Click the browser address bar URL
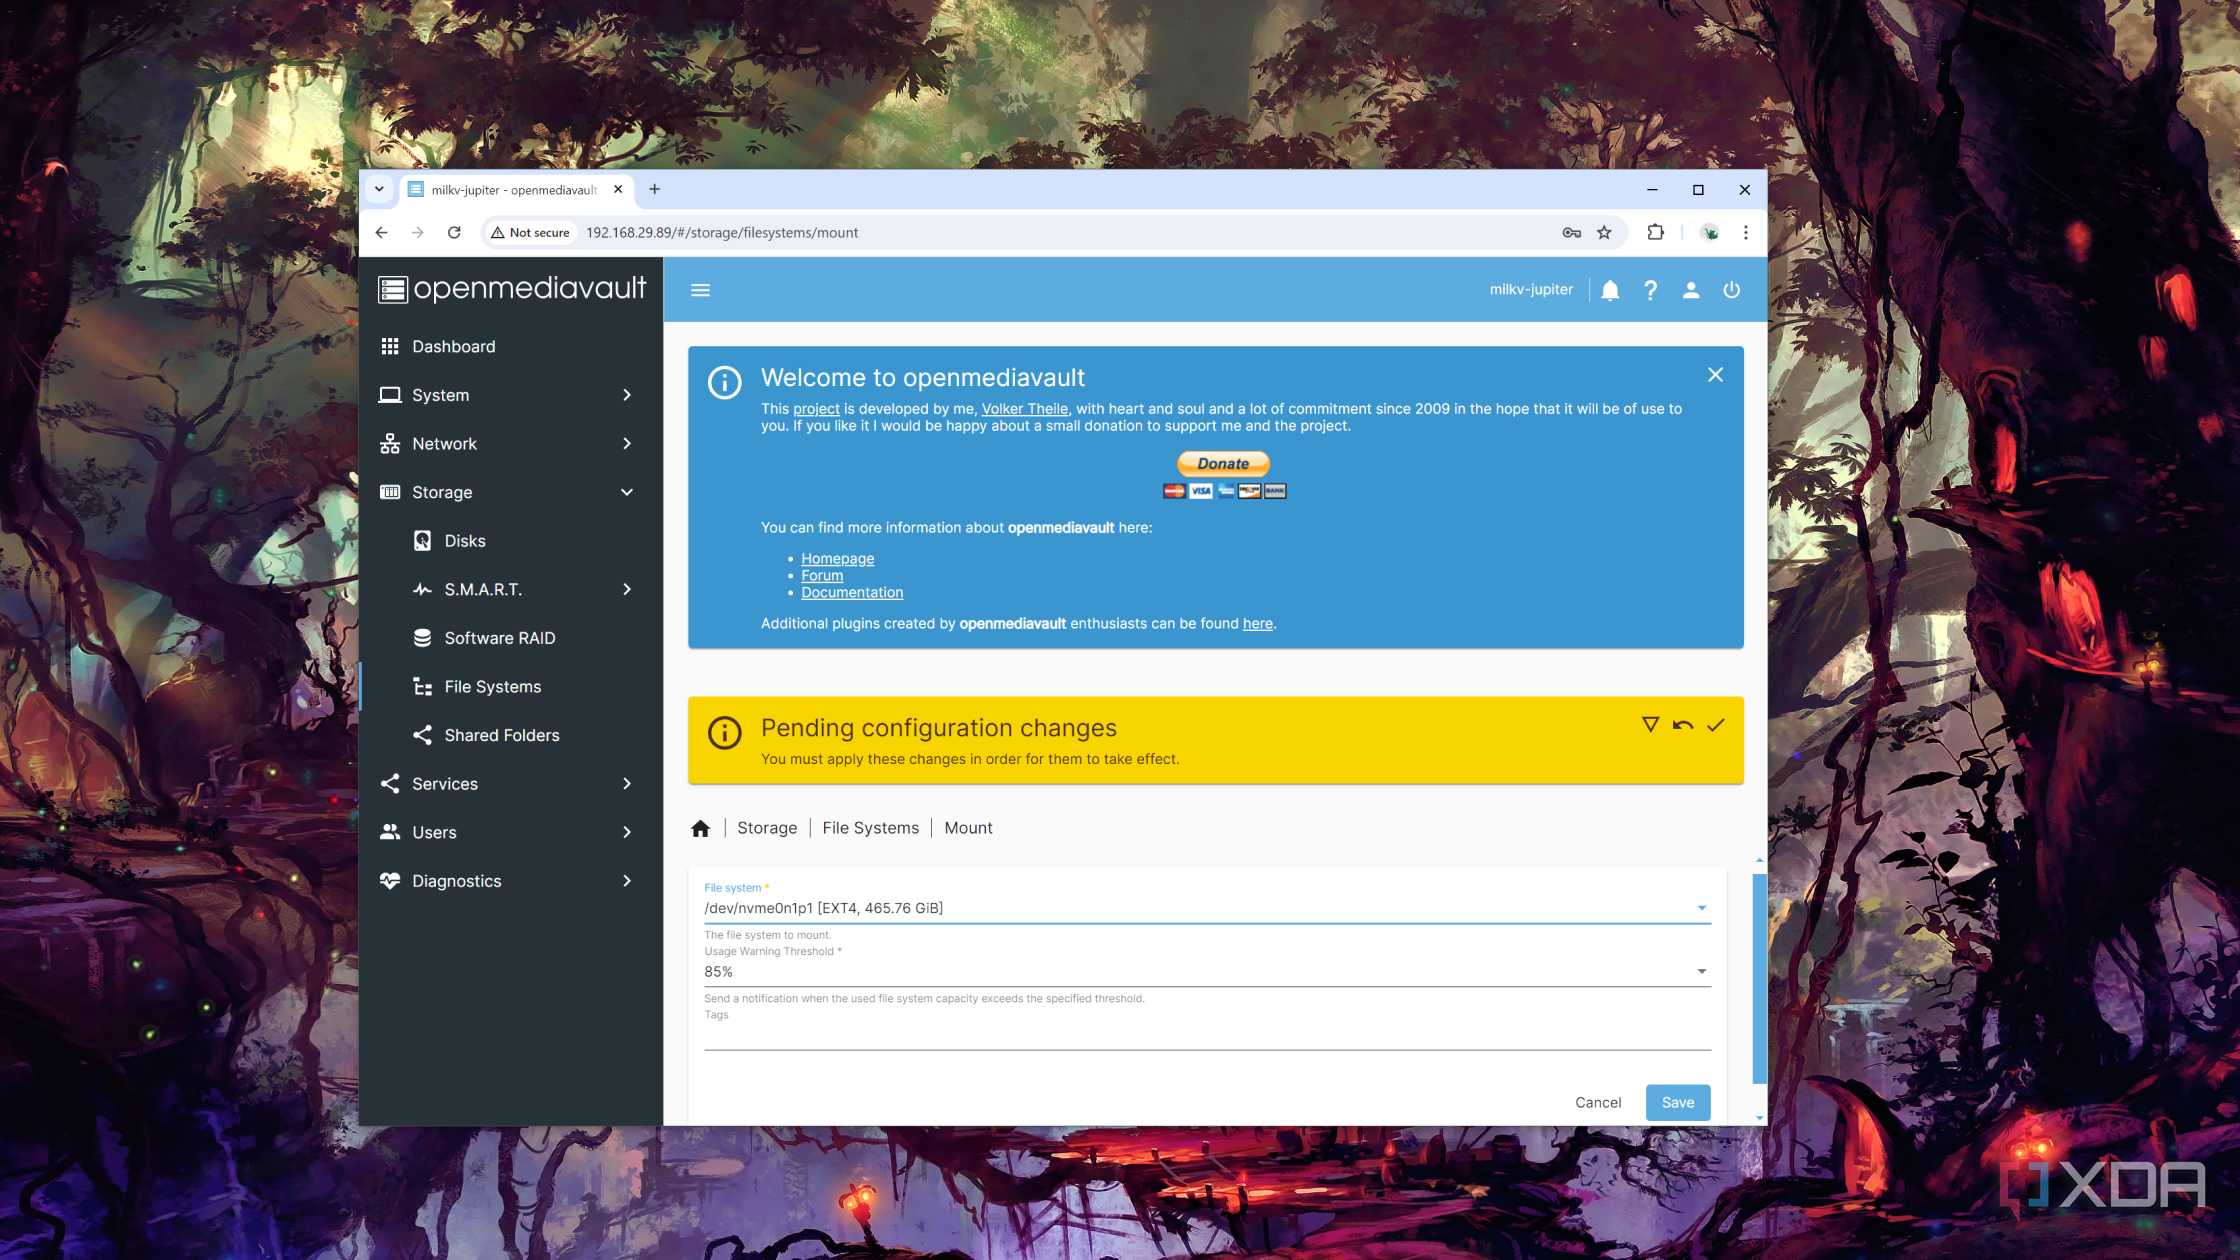 [722, 233]
